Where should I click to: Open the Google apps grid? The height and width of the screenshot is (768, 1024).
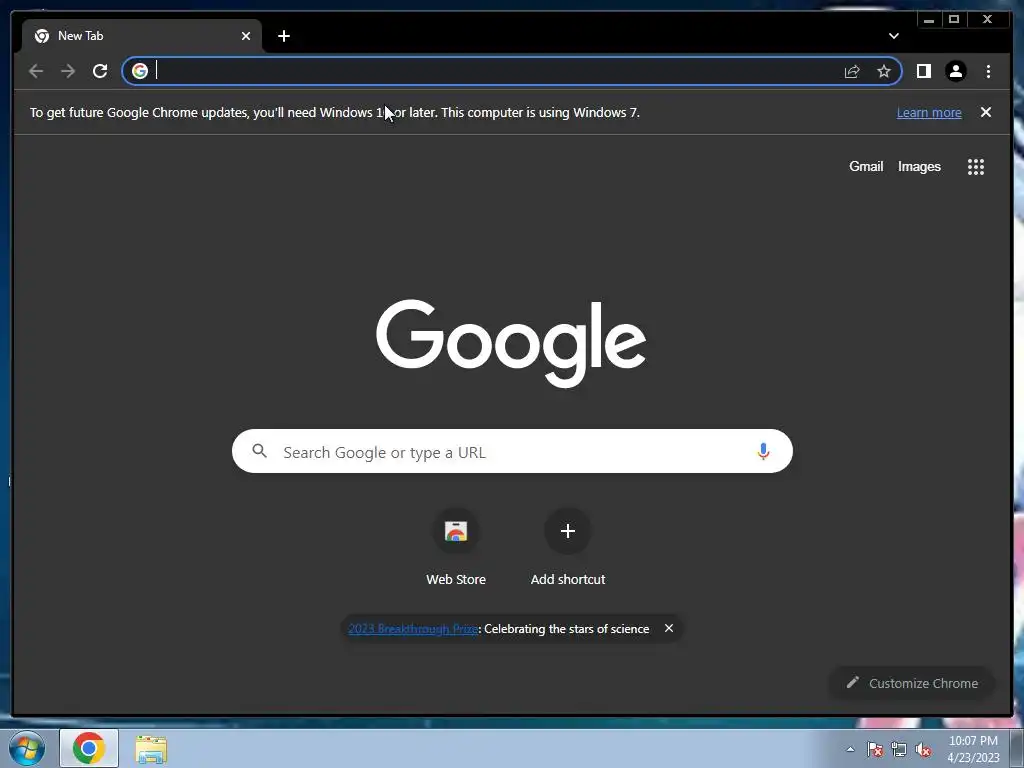tap(976, 167)
